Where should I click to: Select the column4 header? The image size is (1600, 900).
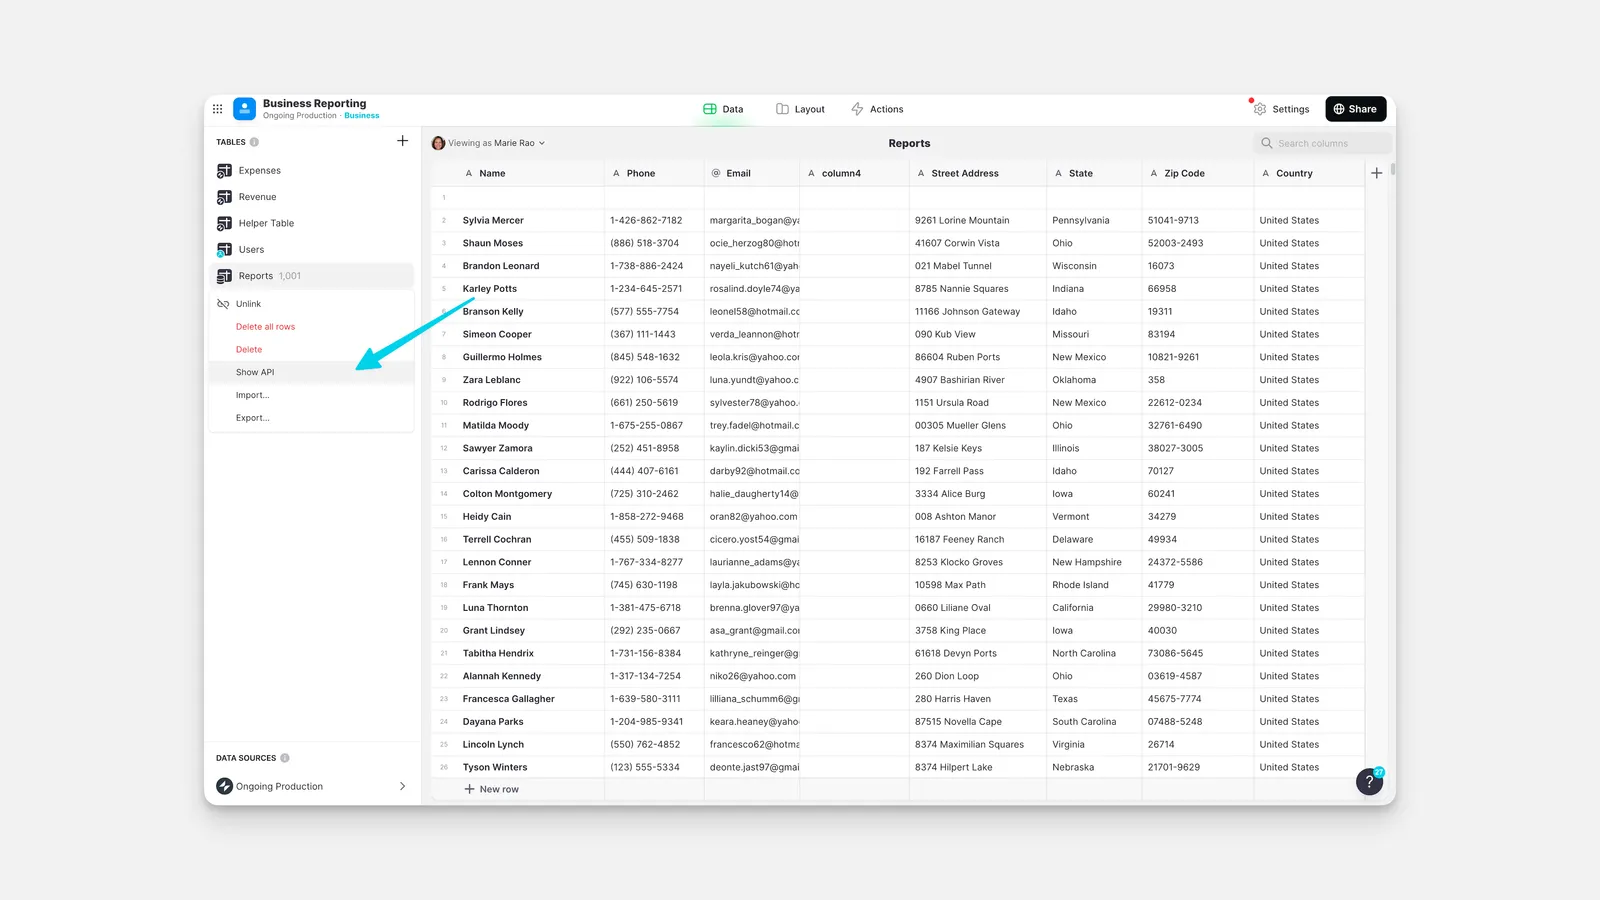[854, 173]
